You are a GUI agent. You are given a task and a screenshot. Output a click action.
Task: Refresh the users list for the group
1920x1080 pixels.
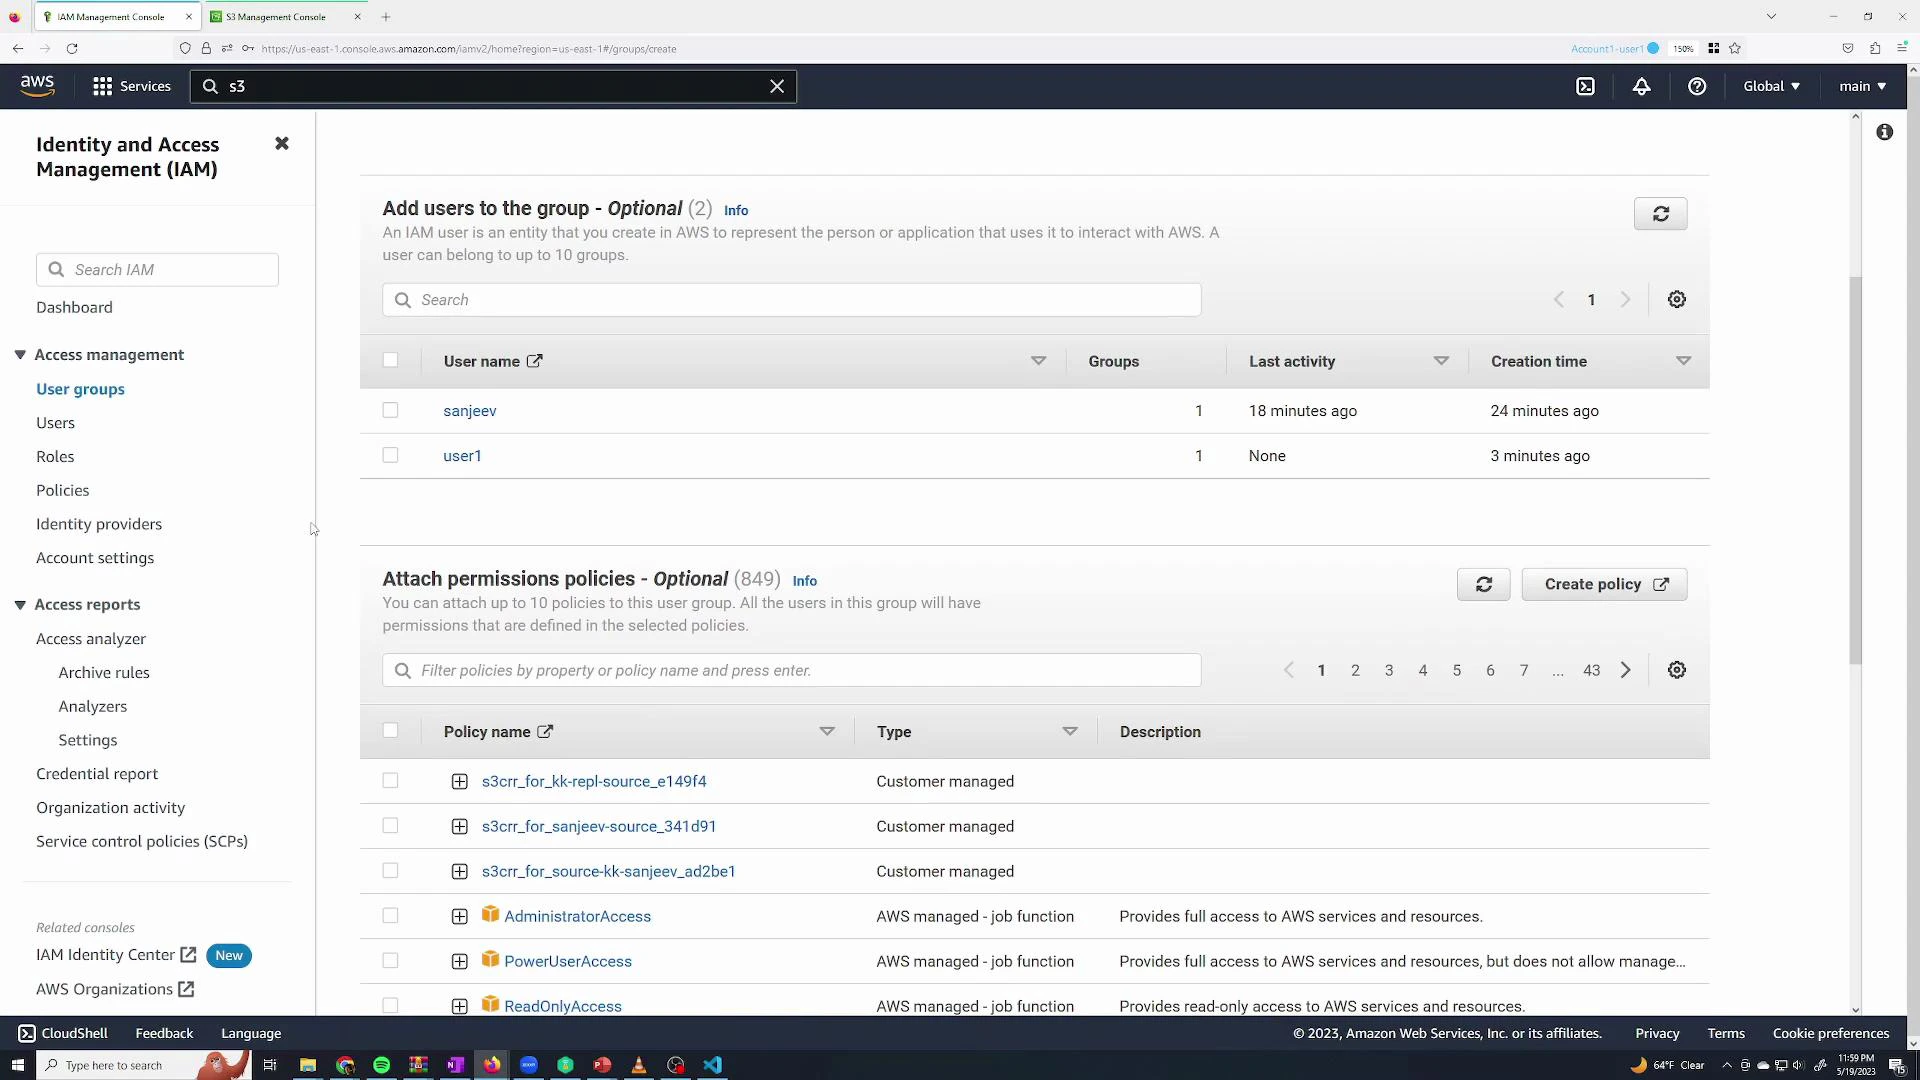point(1660,213)
